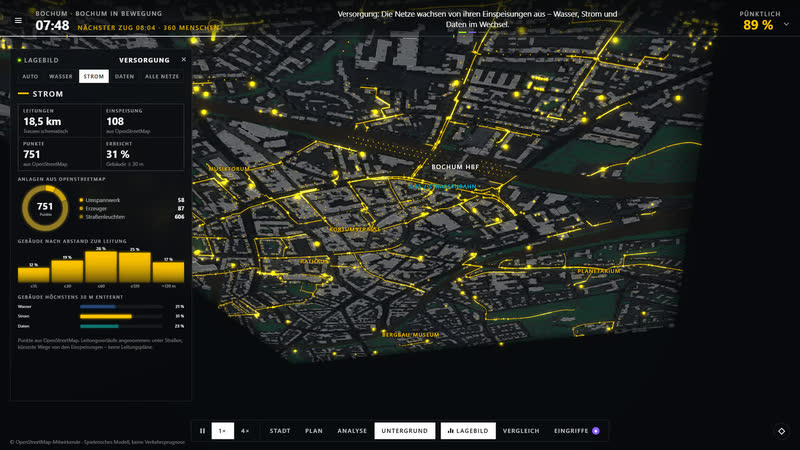The image size is (800, 450).
Task: Open the Eingriffe panel
Action: pyautogui.click(x=577, y=431)
